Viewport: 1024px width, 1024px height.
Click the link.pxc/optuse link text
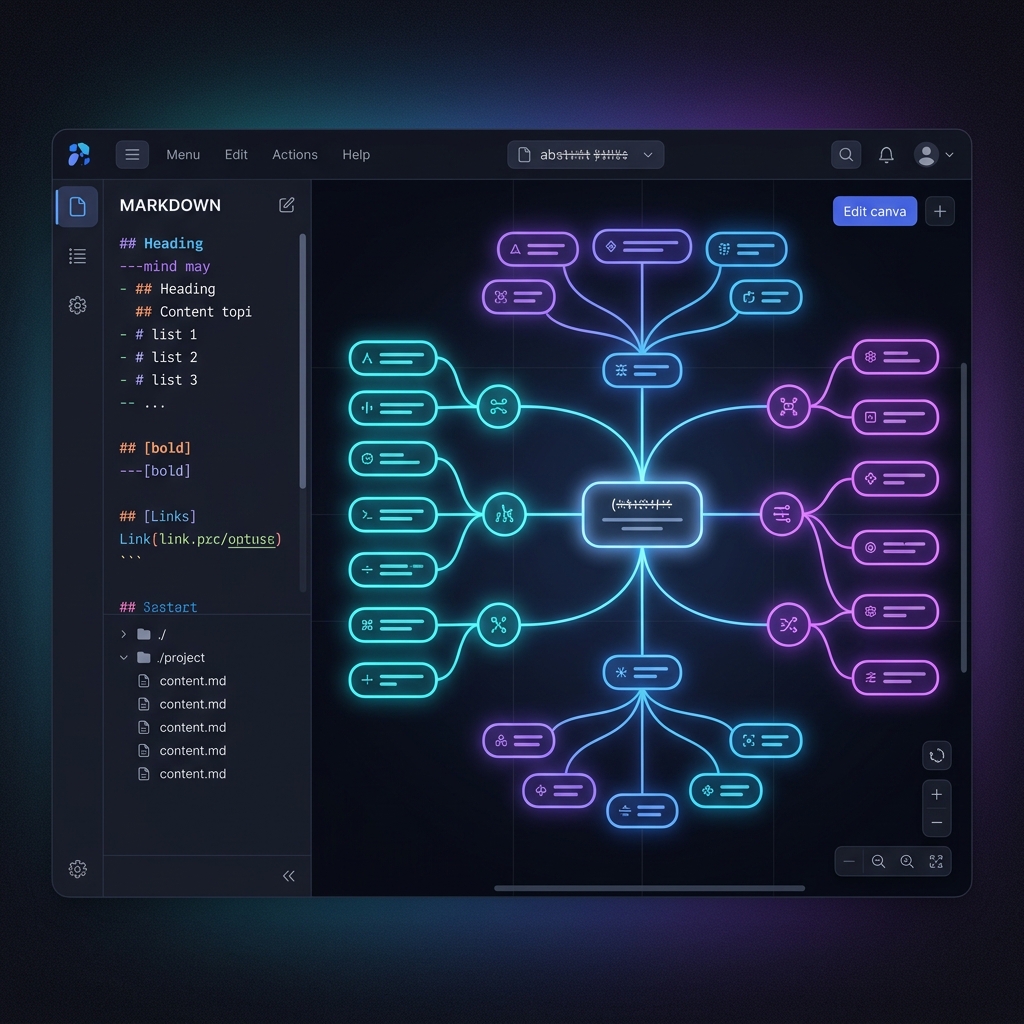pyautogui.click(x=217, y=539)
